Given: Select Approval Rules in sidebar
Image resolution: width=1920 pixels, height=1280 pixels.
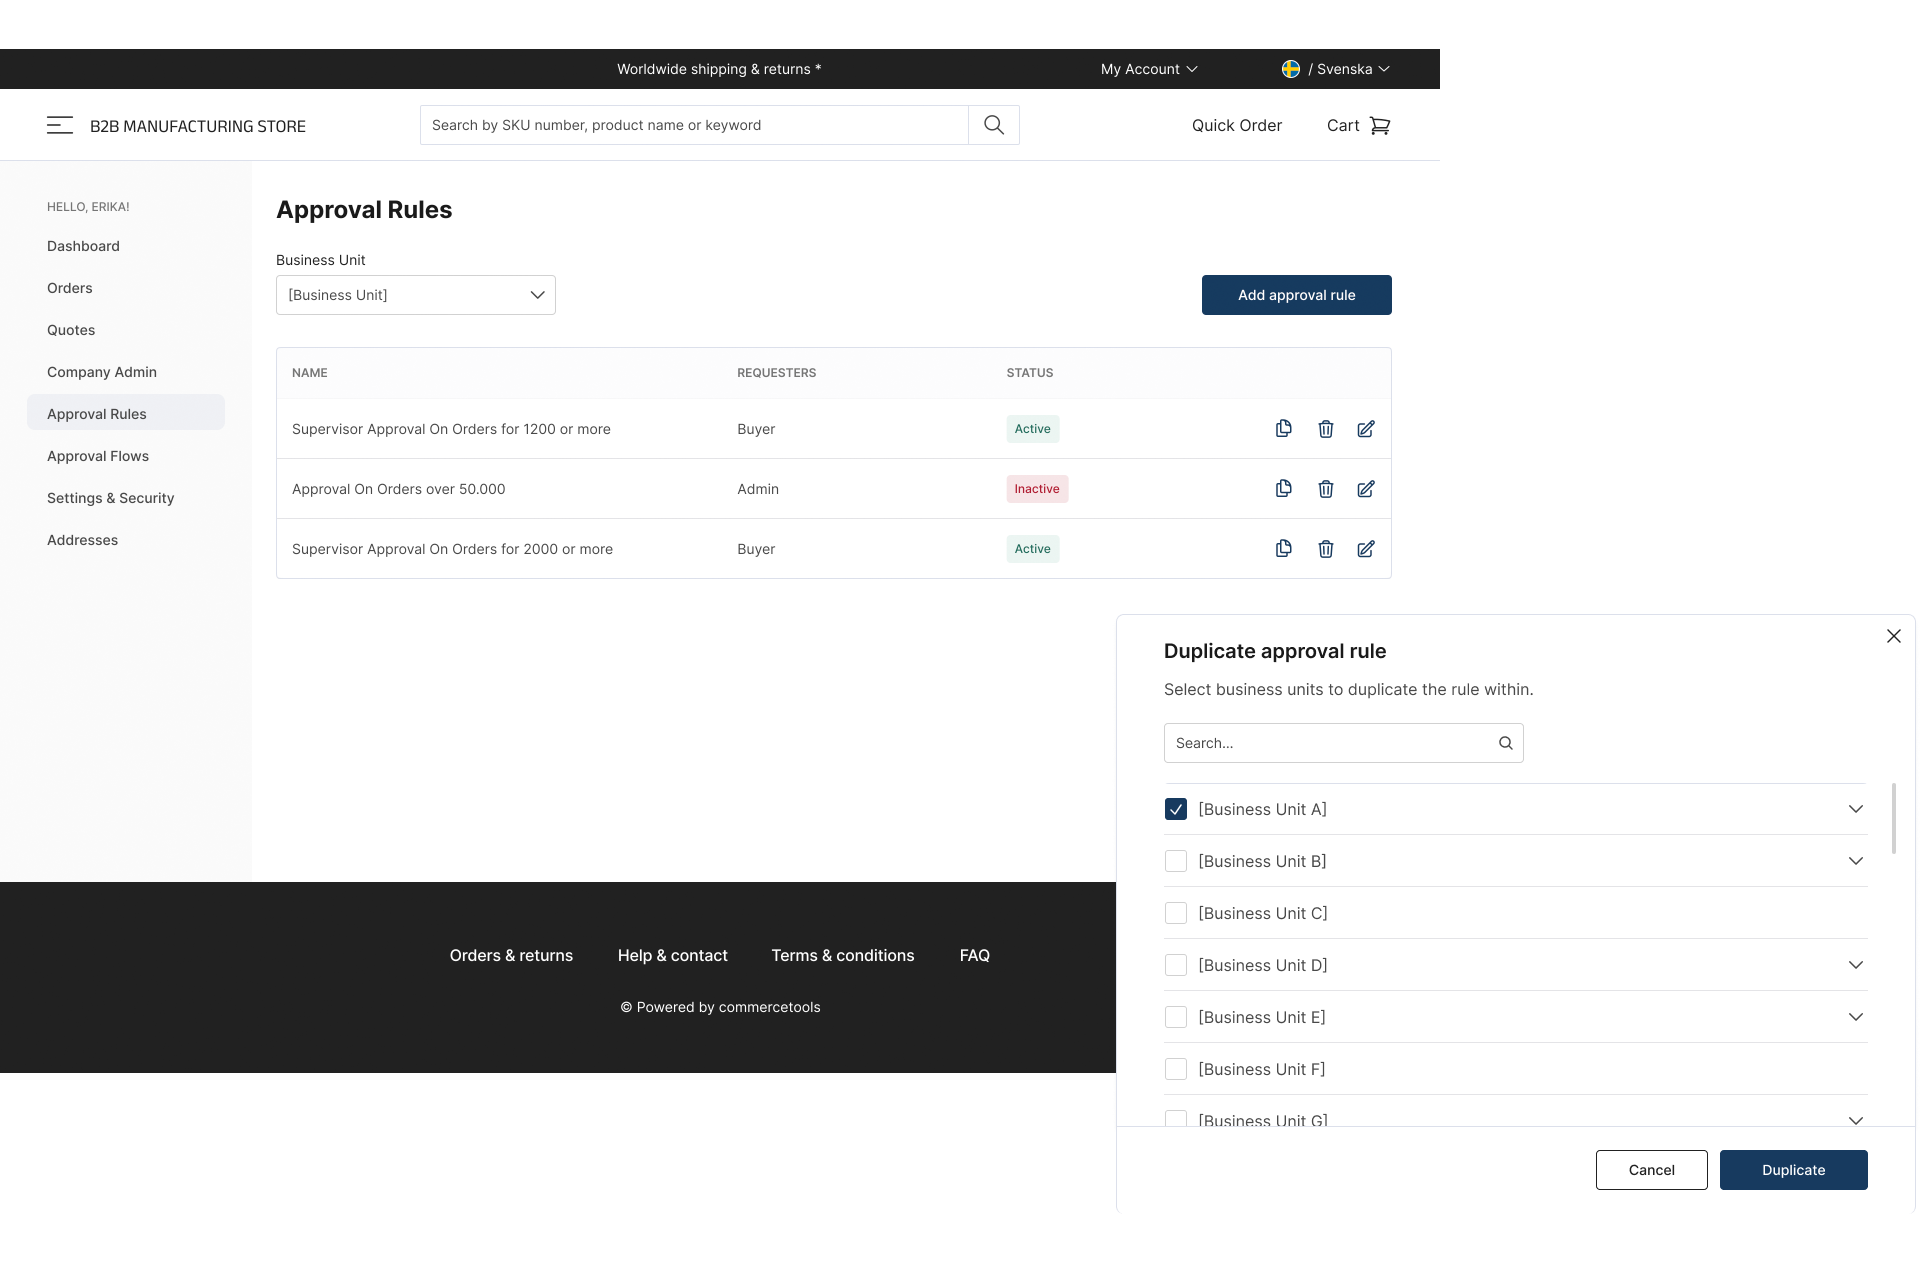Looking at the screenshot, I should tap(126, 413).
